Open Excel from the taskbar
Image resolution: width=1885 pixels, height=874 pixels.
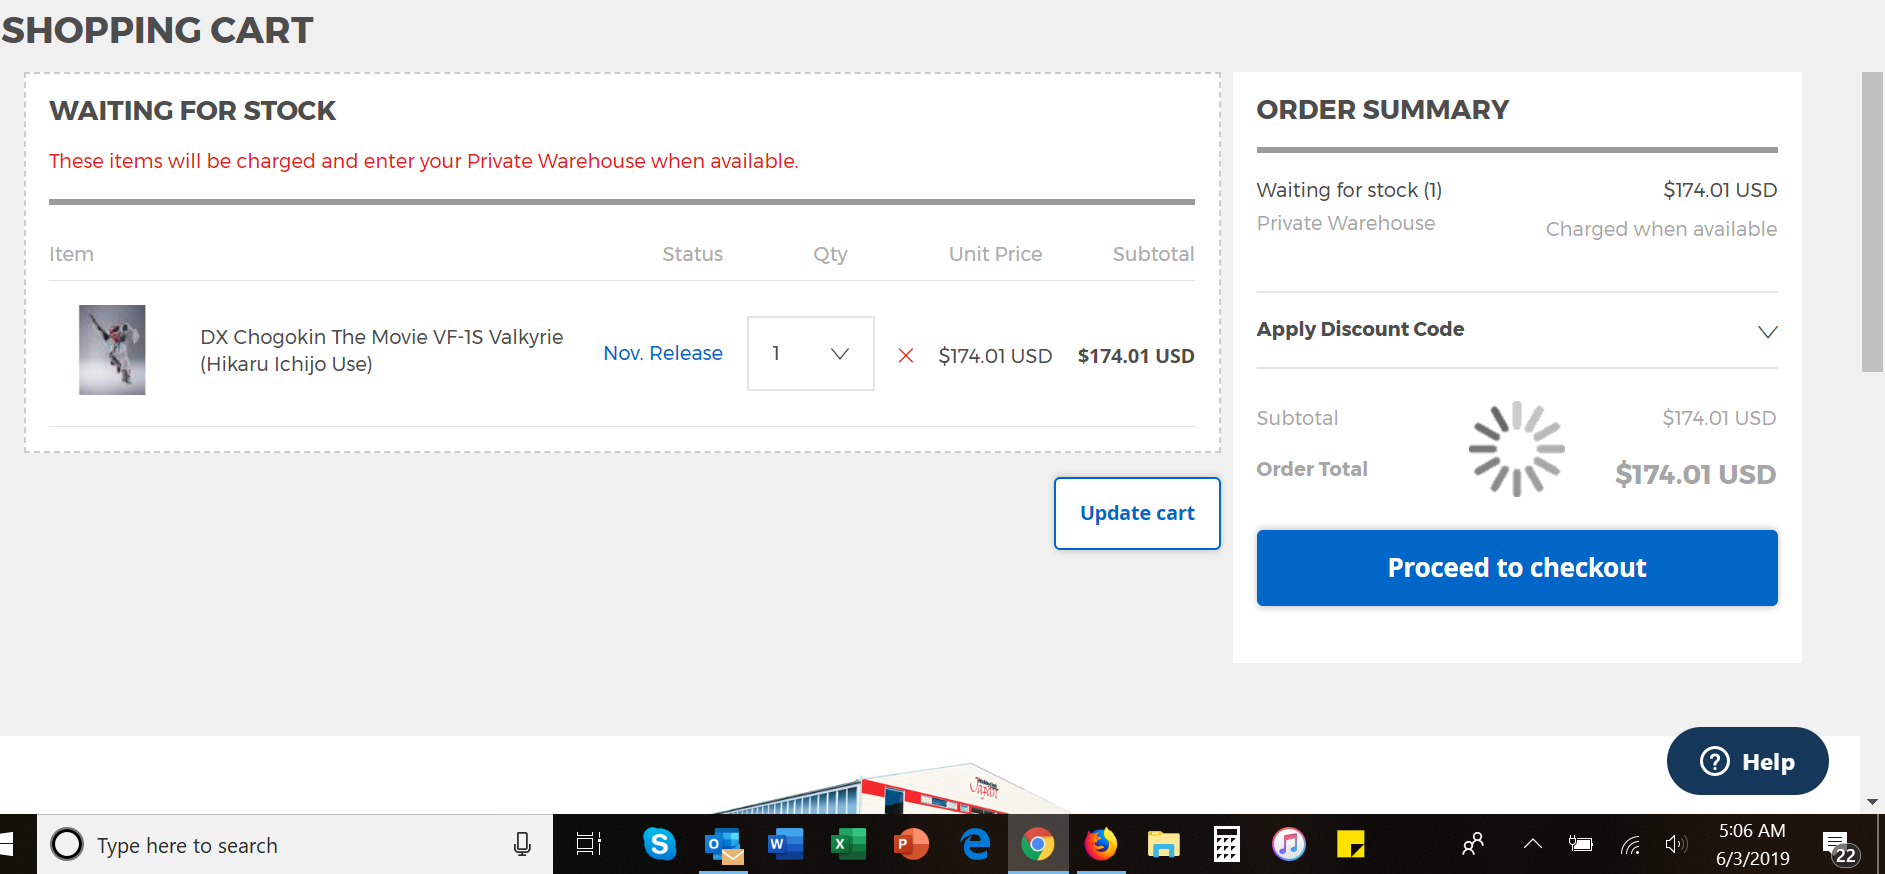pyautogui.click(x=848, y=845)
